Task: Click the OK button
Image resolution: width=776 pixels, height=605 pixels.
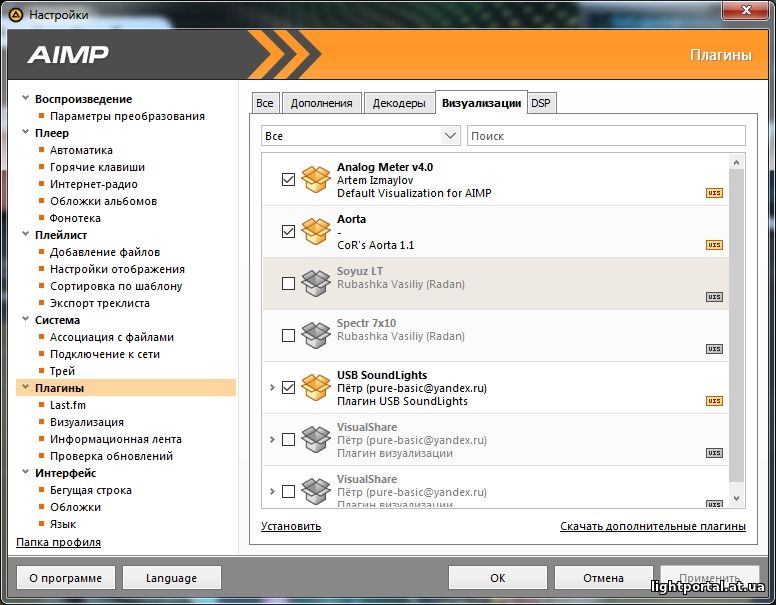Action: (498, 578)
